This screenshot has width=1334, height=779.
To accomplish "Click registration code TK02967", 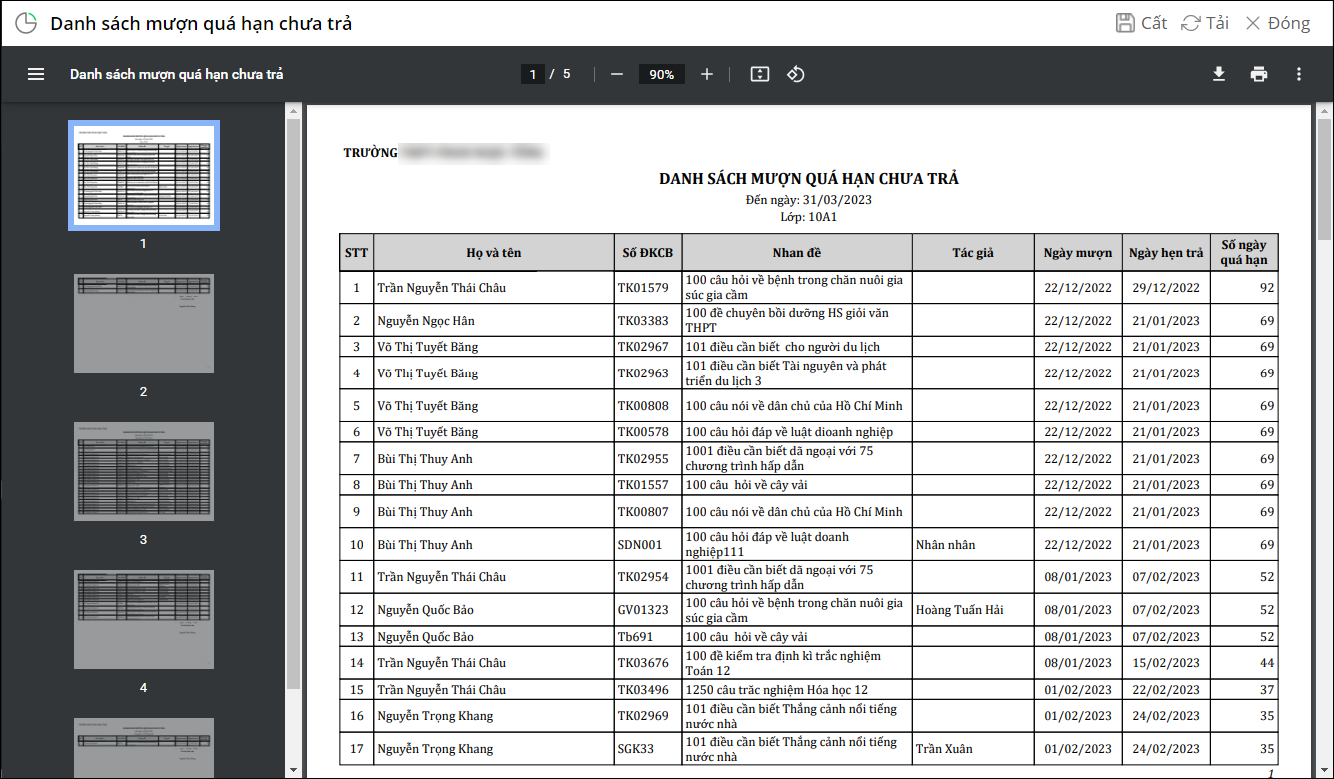I will [643, 347].
